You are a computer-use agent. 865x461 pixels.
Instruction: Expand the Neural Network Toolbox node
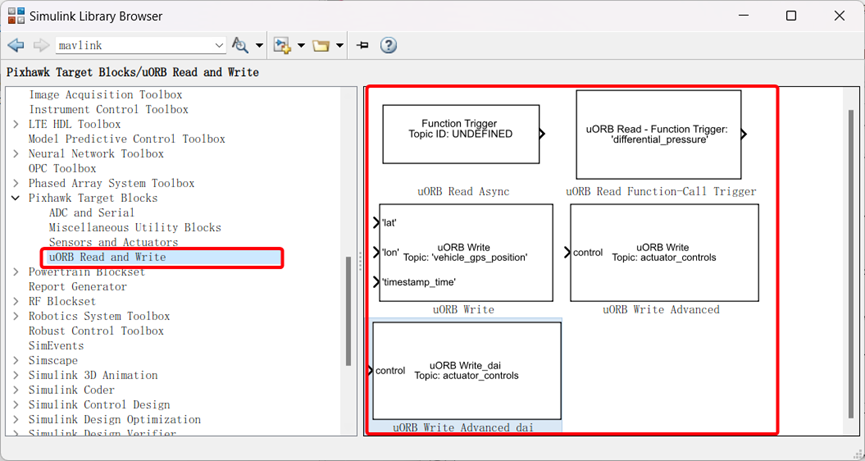(x=16, y=154)
